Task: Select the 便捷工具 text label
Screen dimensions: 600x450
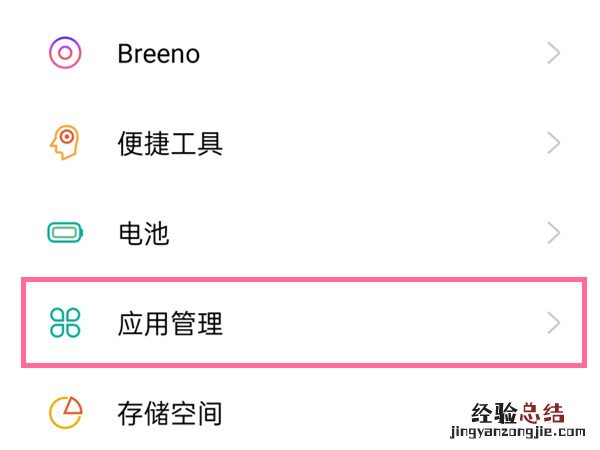Action: click(170, 143)
